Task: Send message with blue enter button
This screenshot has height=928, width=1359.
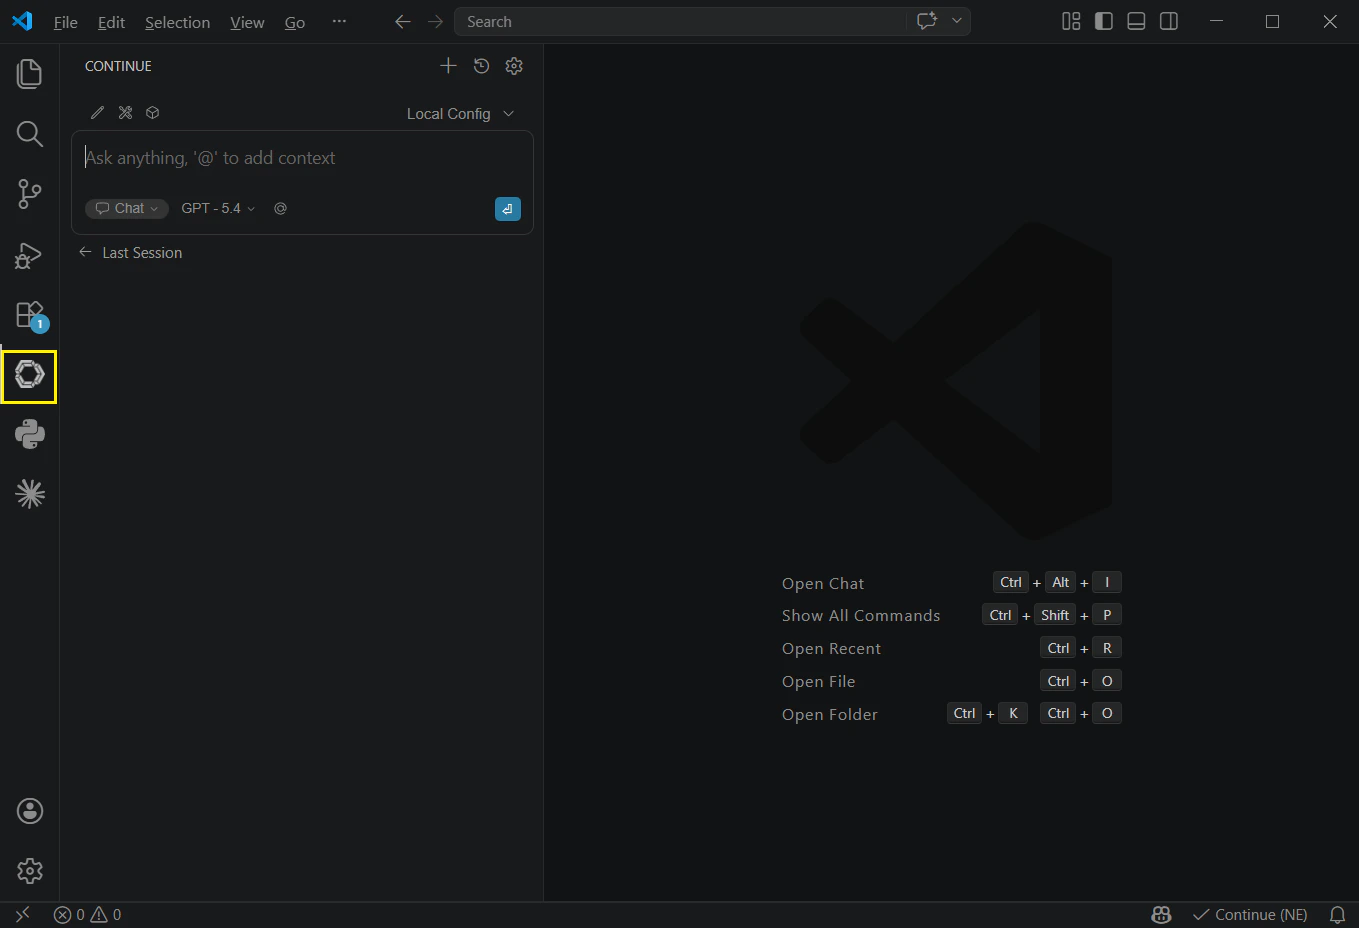Action: [508, 209]
